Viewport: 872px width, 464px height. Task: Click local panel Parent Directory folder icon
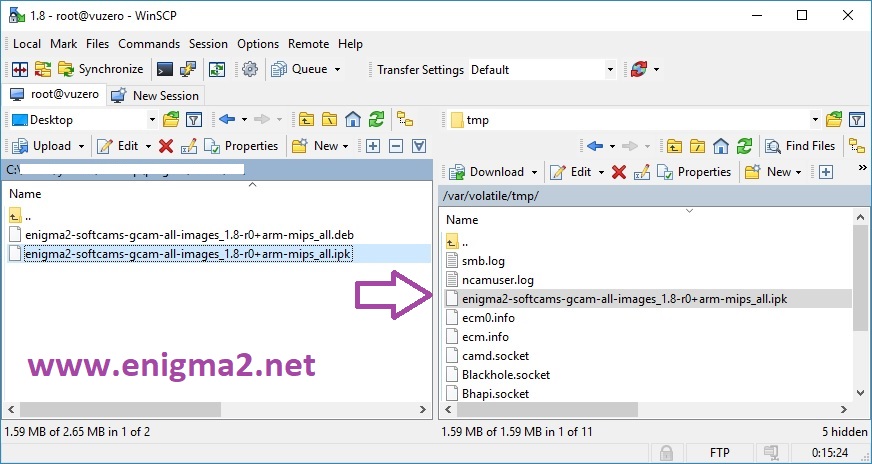[306, 119]
